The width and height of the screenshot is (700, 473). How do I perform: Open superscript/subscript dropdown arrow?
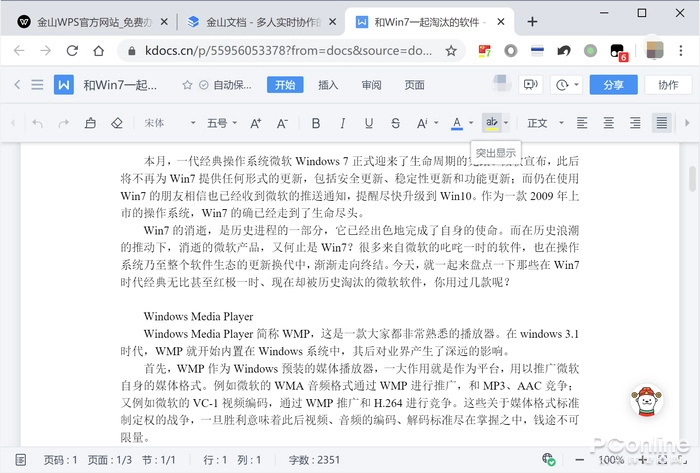[x=436, y=123]
